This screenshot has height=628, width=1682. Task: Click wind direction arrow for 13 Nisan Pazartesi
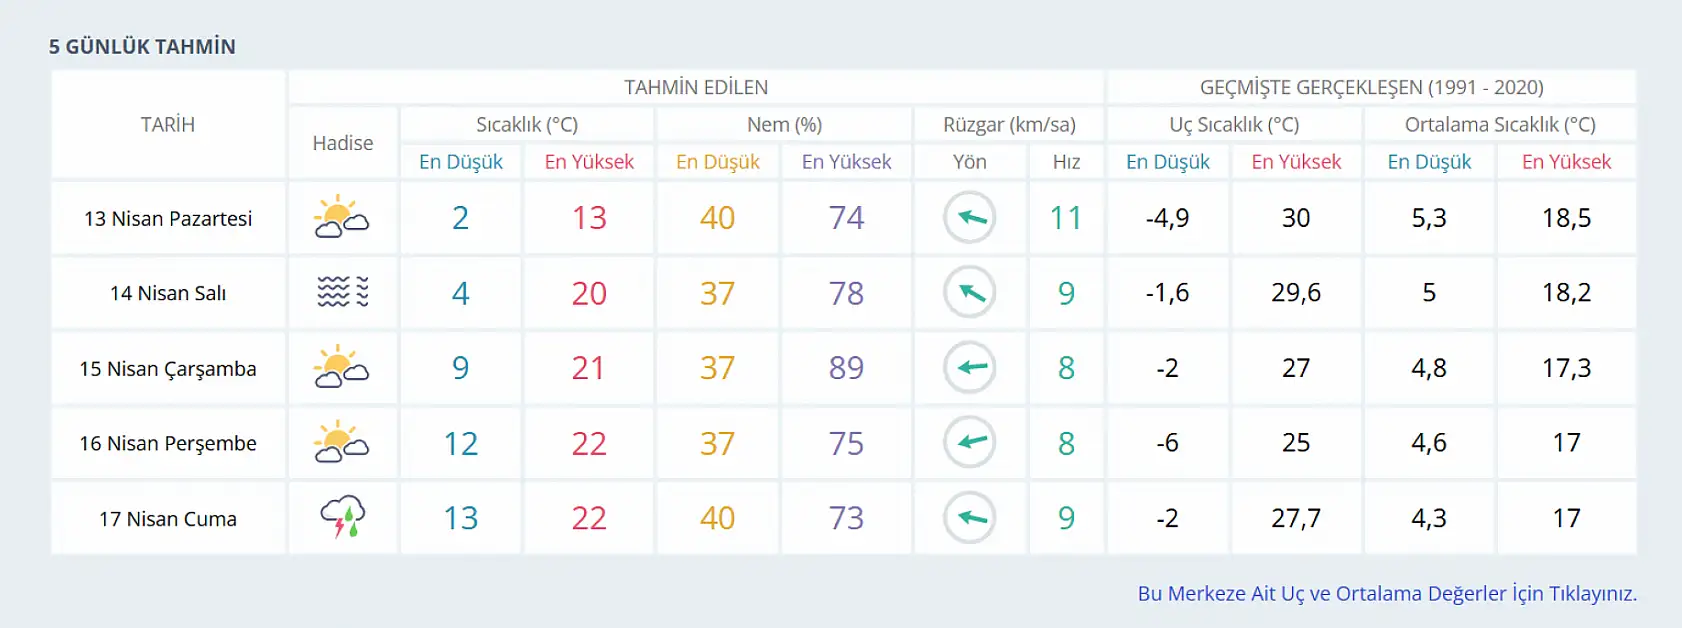[970, 217]
